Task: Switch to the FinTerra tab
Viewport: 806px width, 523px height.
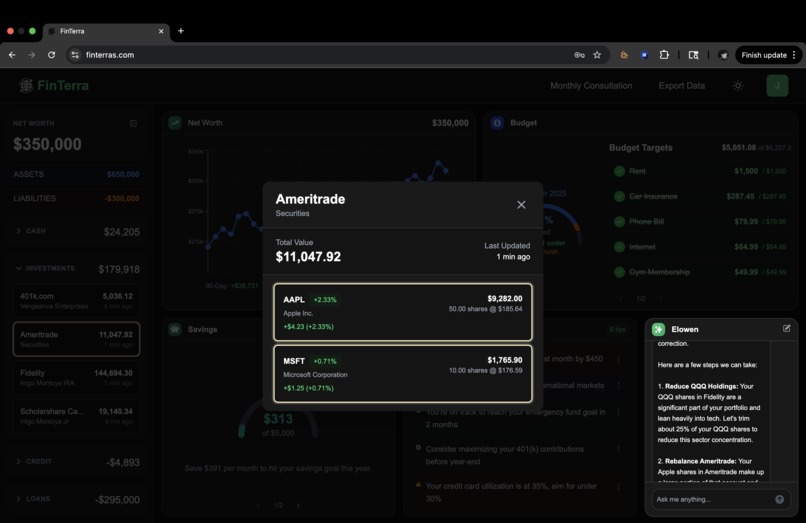Action: 106,31
